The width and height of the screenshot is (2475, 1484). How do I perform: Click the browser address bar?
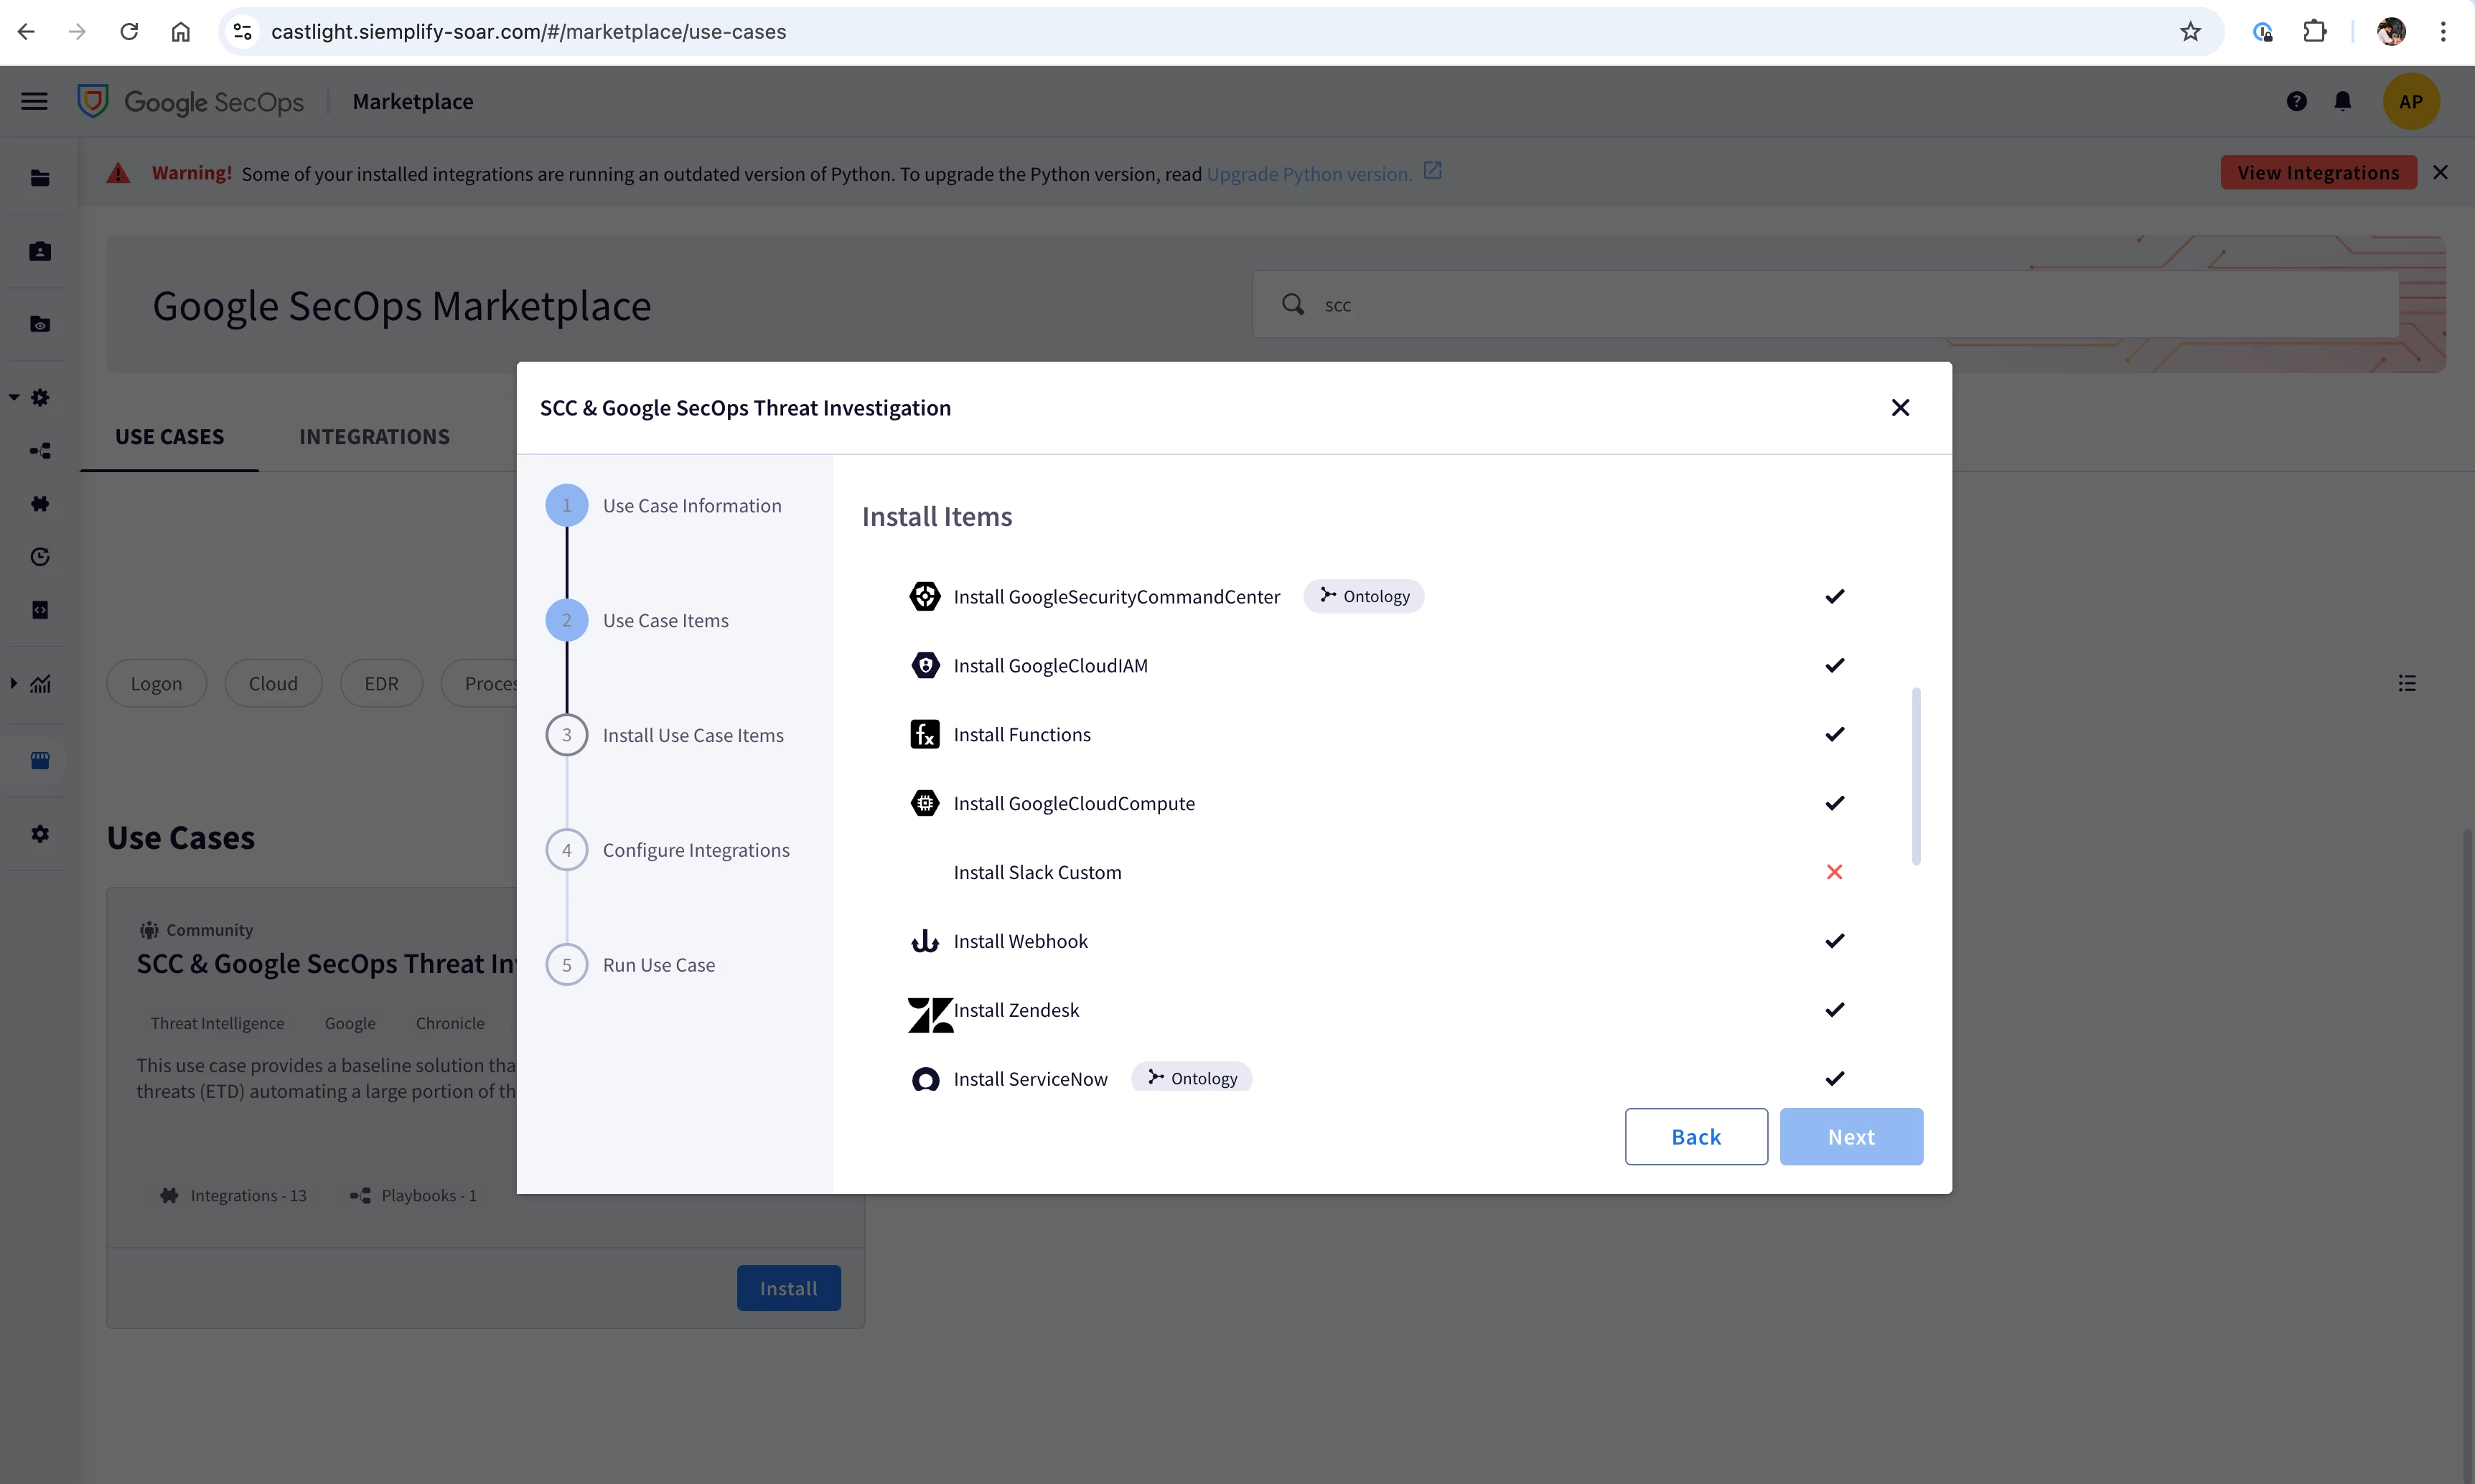pyautogui.click(x=1220, y=32)
